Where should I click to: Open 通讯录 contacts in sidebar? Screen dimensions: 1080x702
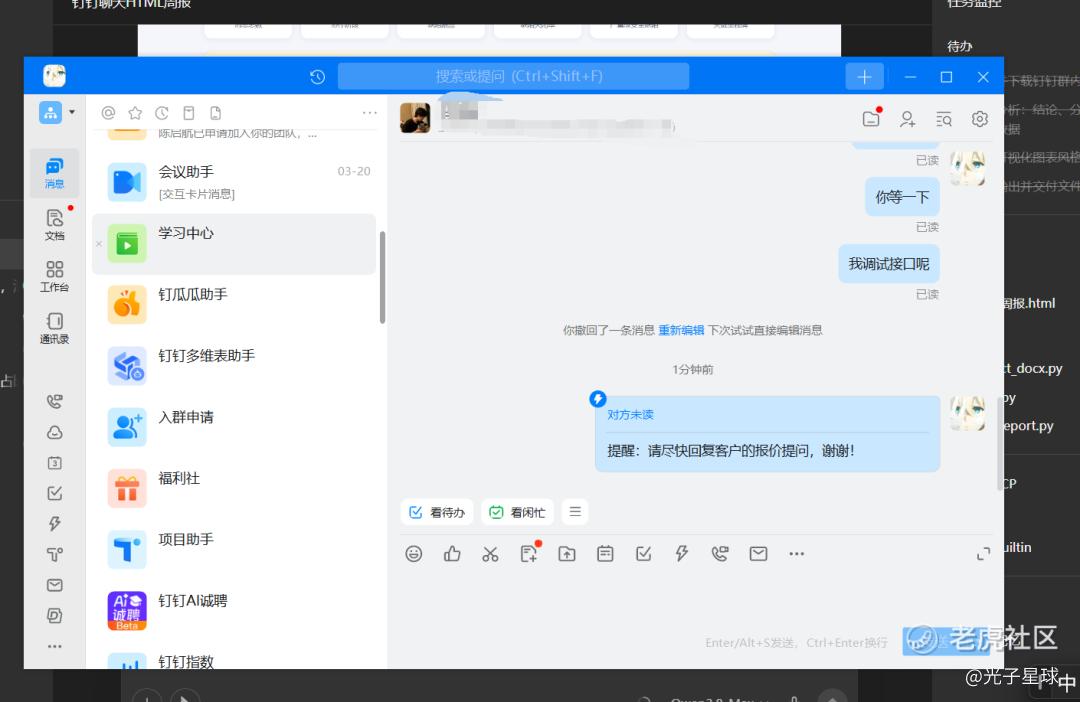pos(54,328)
